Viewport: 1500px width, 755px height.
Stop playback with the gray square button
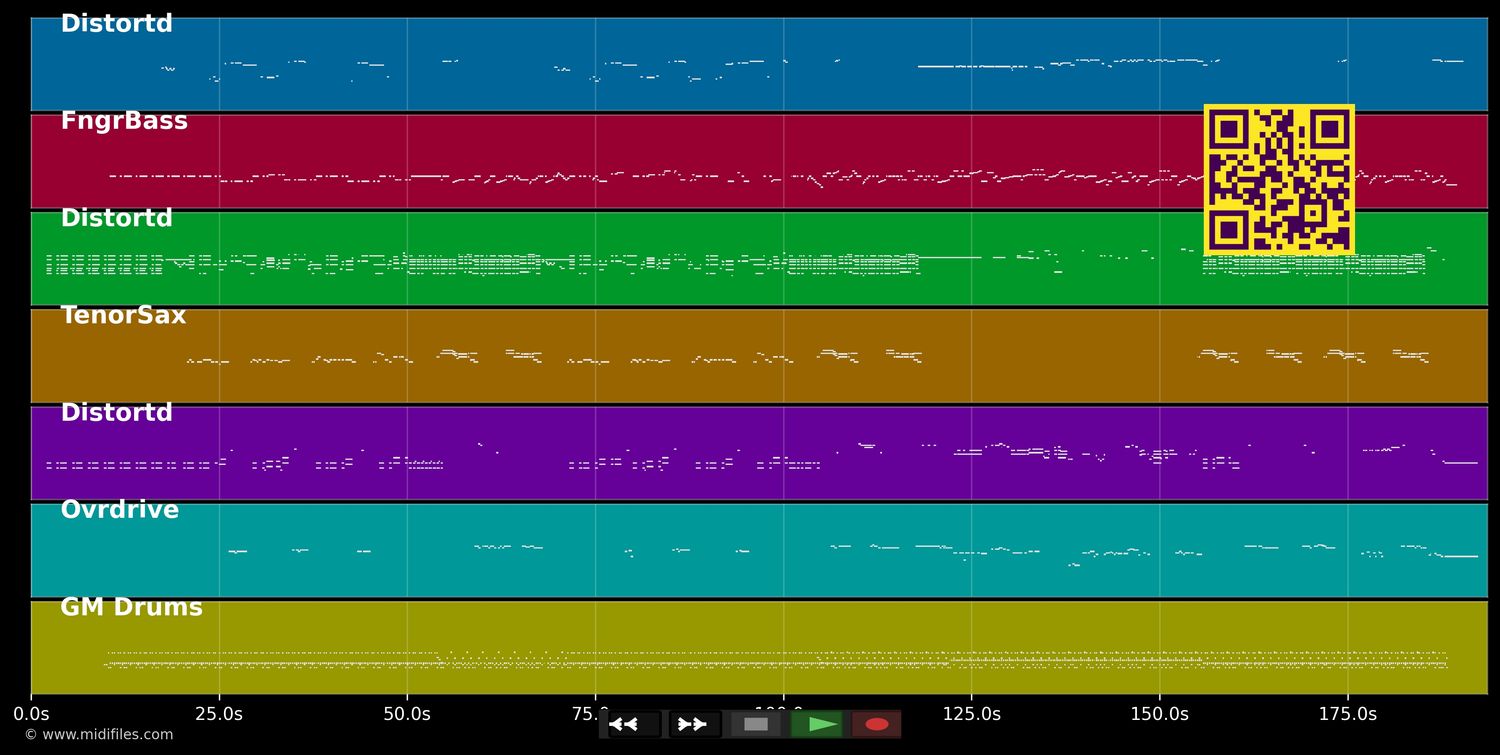(x=756, y=724)
